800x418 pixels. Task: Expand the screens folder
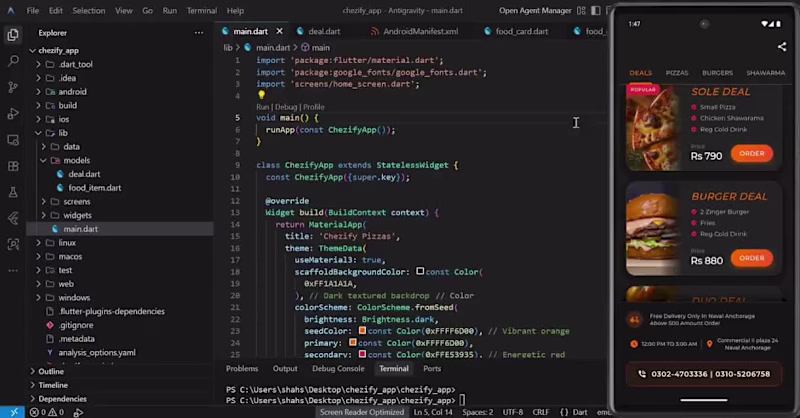(x=43, y=202)
